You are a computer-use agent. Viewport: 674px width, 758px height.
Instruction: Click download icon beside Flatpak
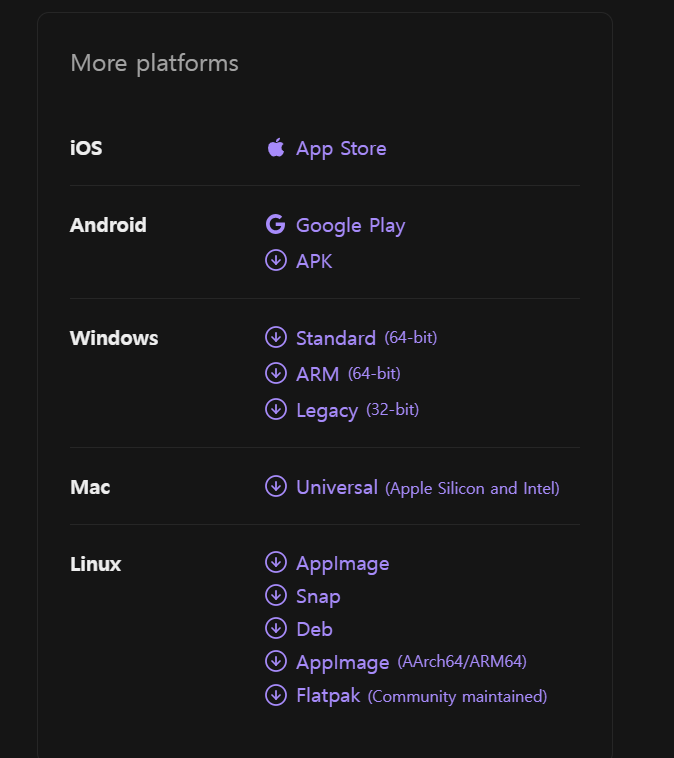[x=276, y=694]
